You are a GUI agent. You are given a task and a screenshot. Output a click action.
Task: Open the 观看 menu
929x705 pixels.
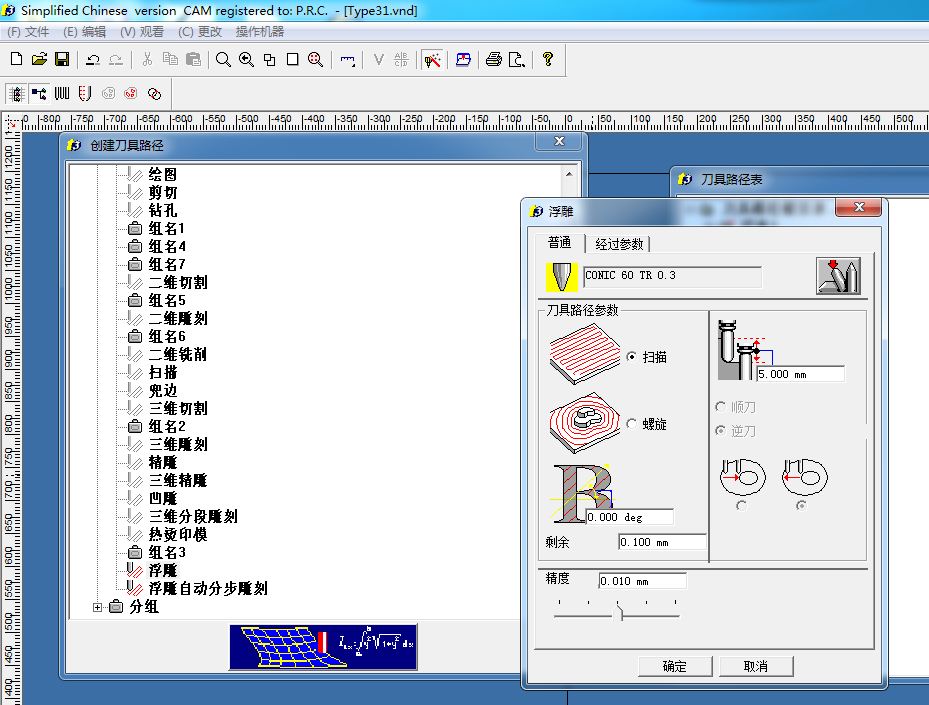[x=142, y=31]
